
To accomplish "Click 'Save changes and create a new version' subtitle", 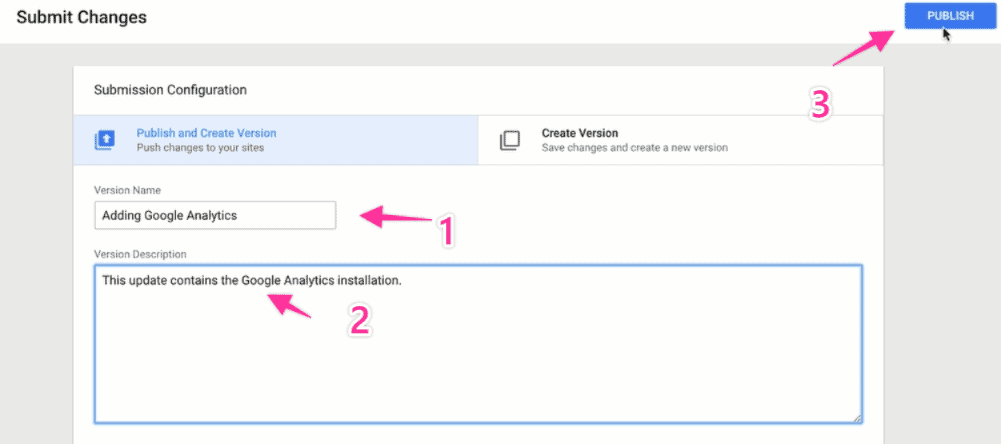I will (635, 148).
